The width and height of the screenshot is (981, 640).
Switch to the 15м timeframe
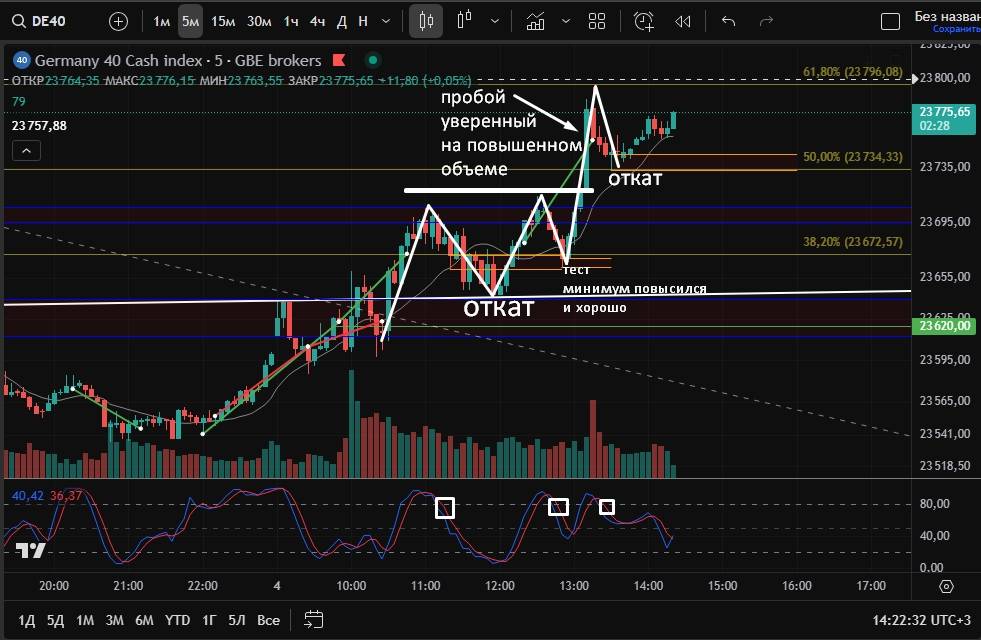tap(223, 21)
